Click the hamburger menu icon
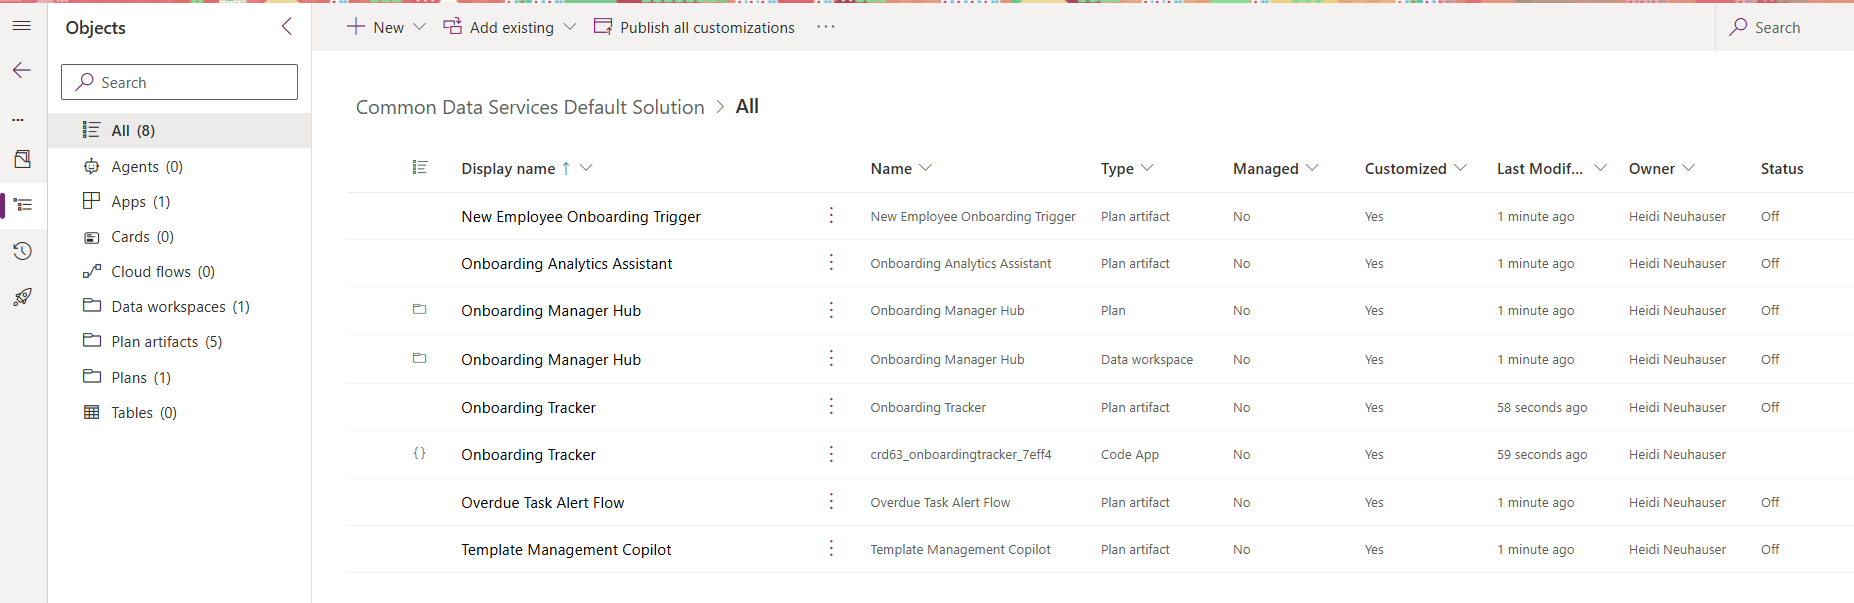Image resolution: width=1854 pixels, height=603 pixels. coord(22,26)
